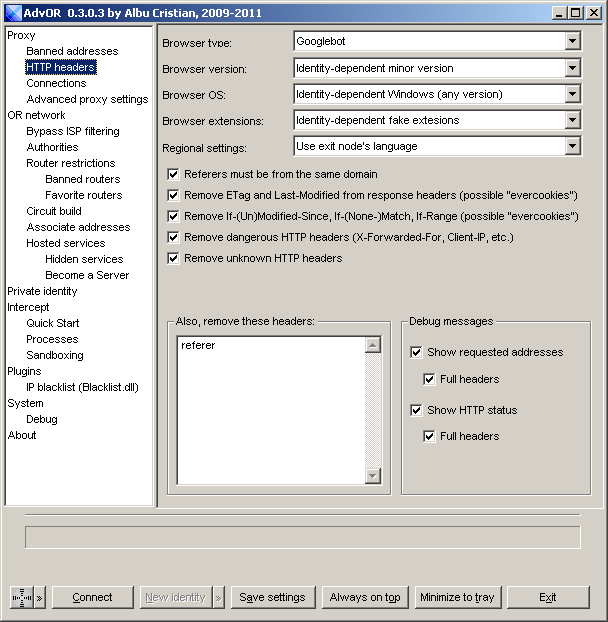Select About in the tree

[22, 436]
